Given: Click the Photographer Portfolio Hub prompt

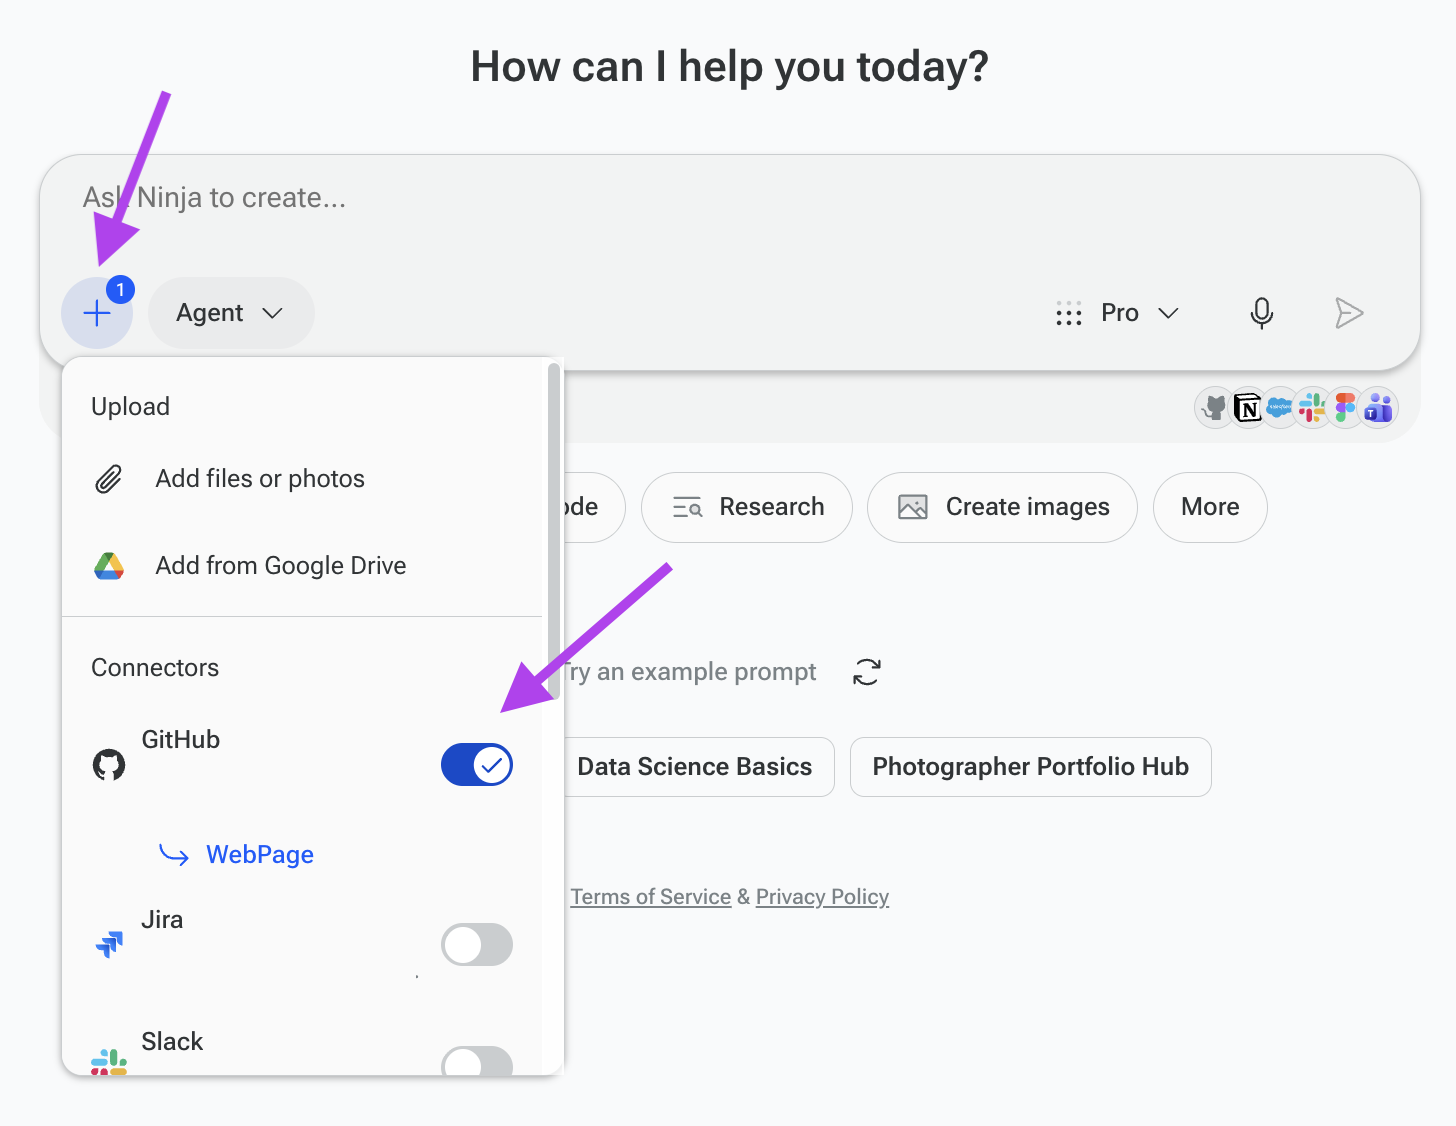Looking at the screenshot, I should coord(1031,767).
